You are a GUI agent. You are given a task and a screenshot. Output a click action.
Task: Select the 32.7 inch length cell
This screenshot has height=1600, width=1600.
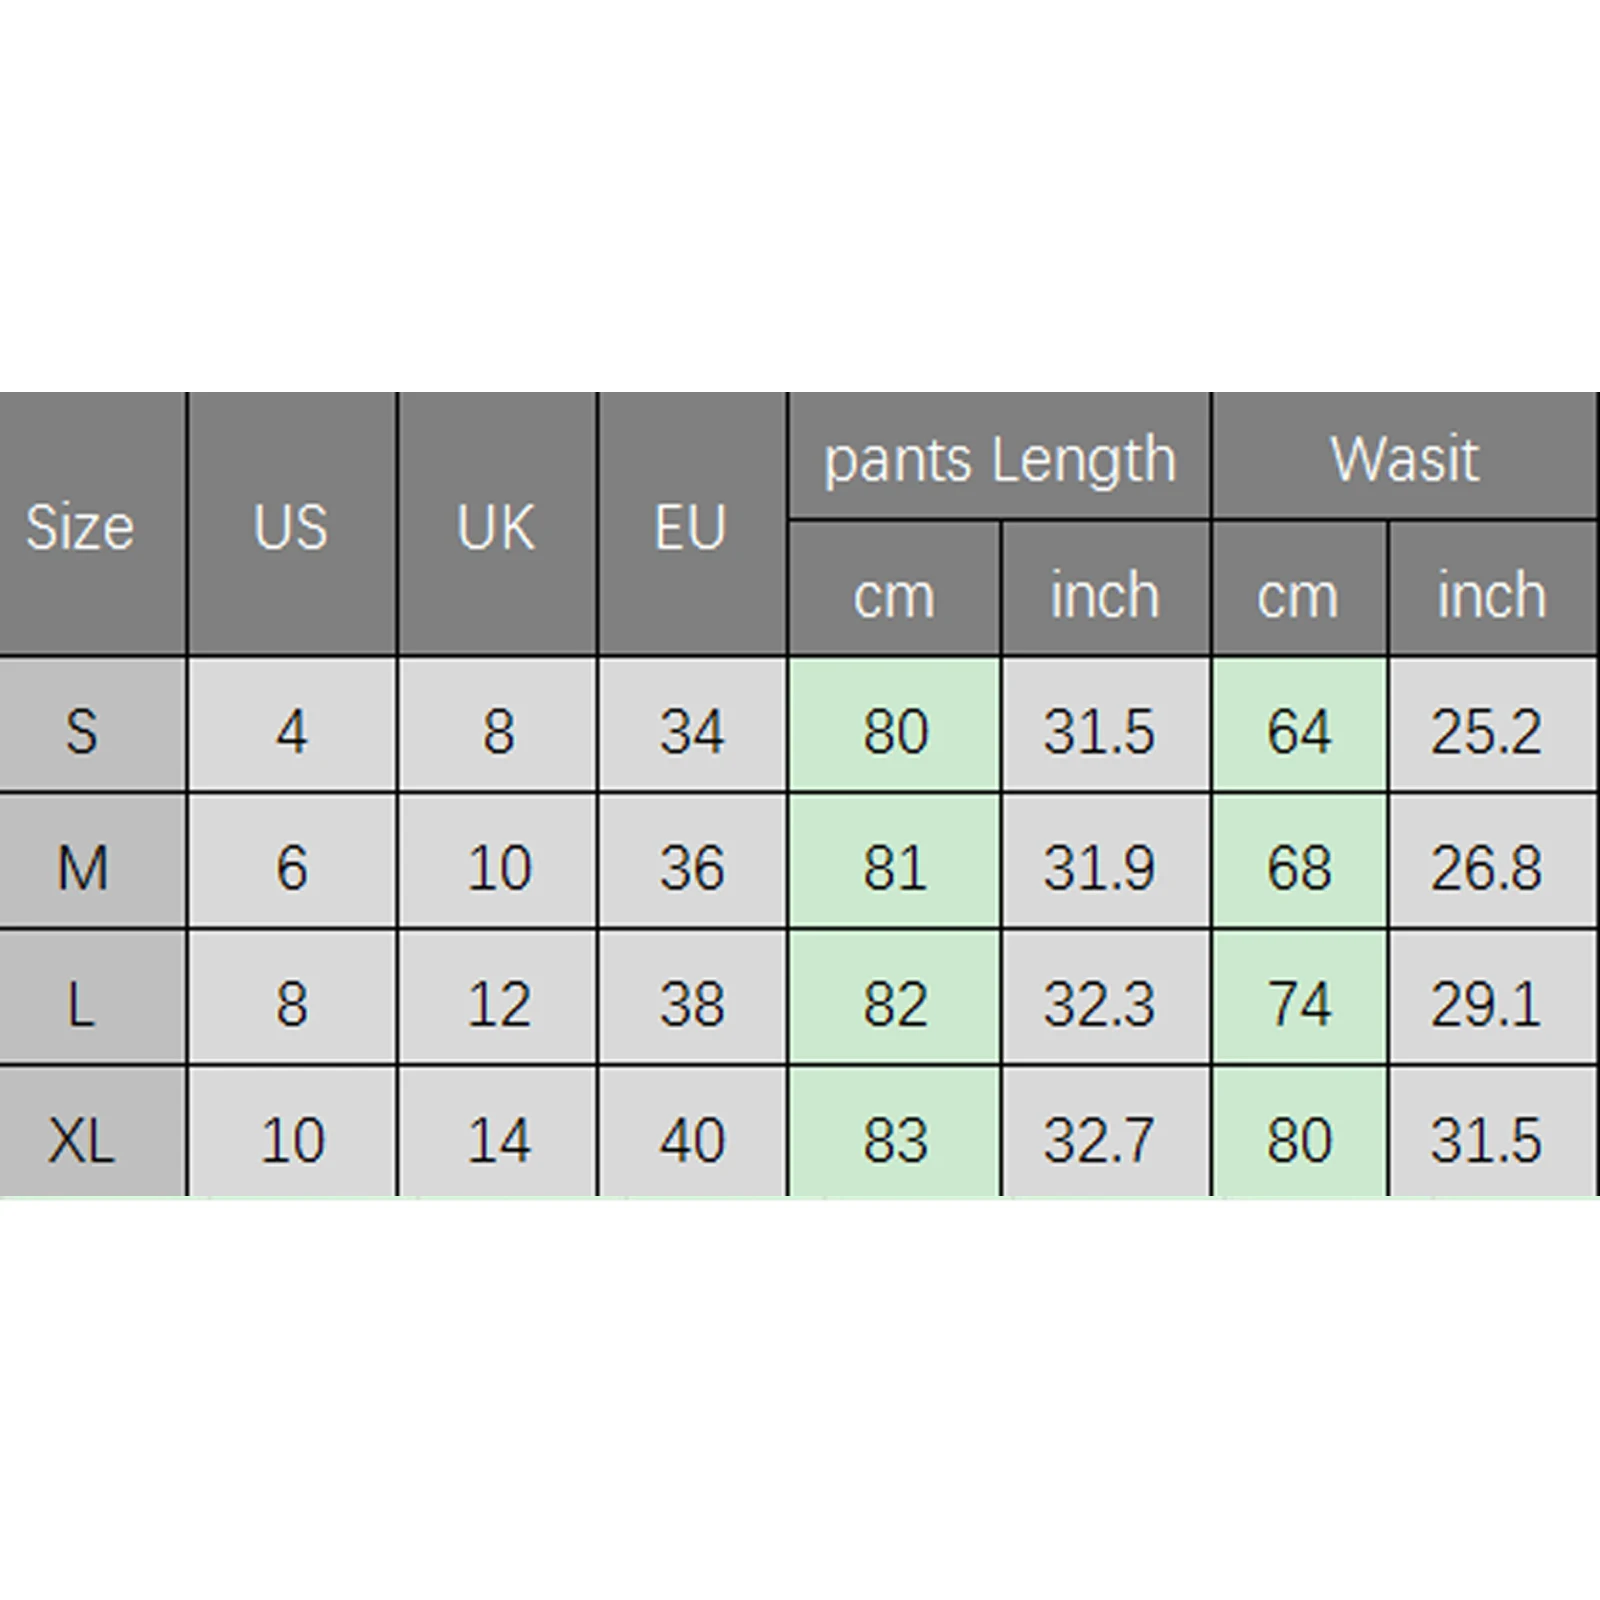pos(1106,1132)
